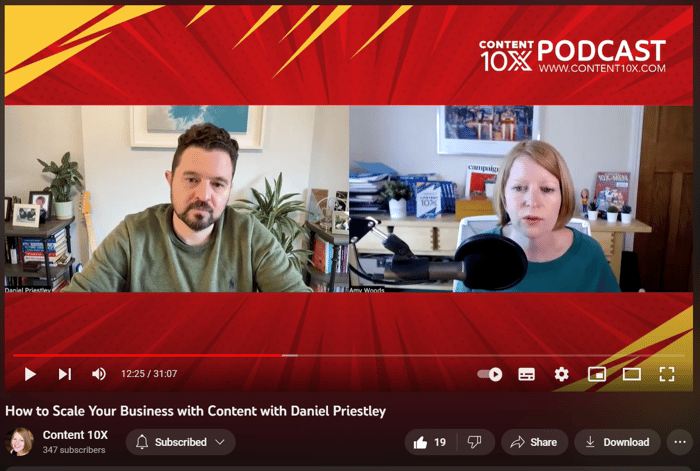700x471 pixels.
Task: Play the paused podcast video
Action: (x=30, y=374)
